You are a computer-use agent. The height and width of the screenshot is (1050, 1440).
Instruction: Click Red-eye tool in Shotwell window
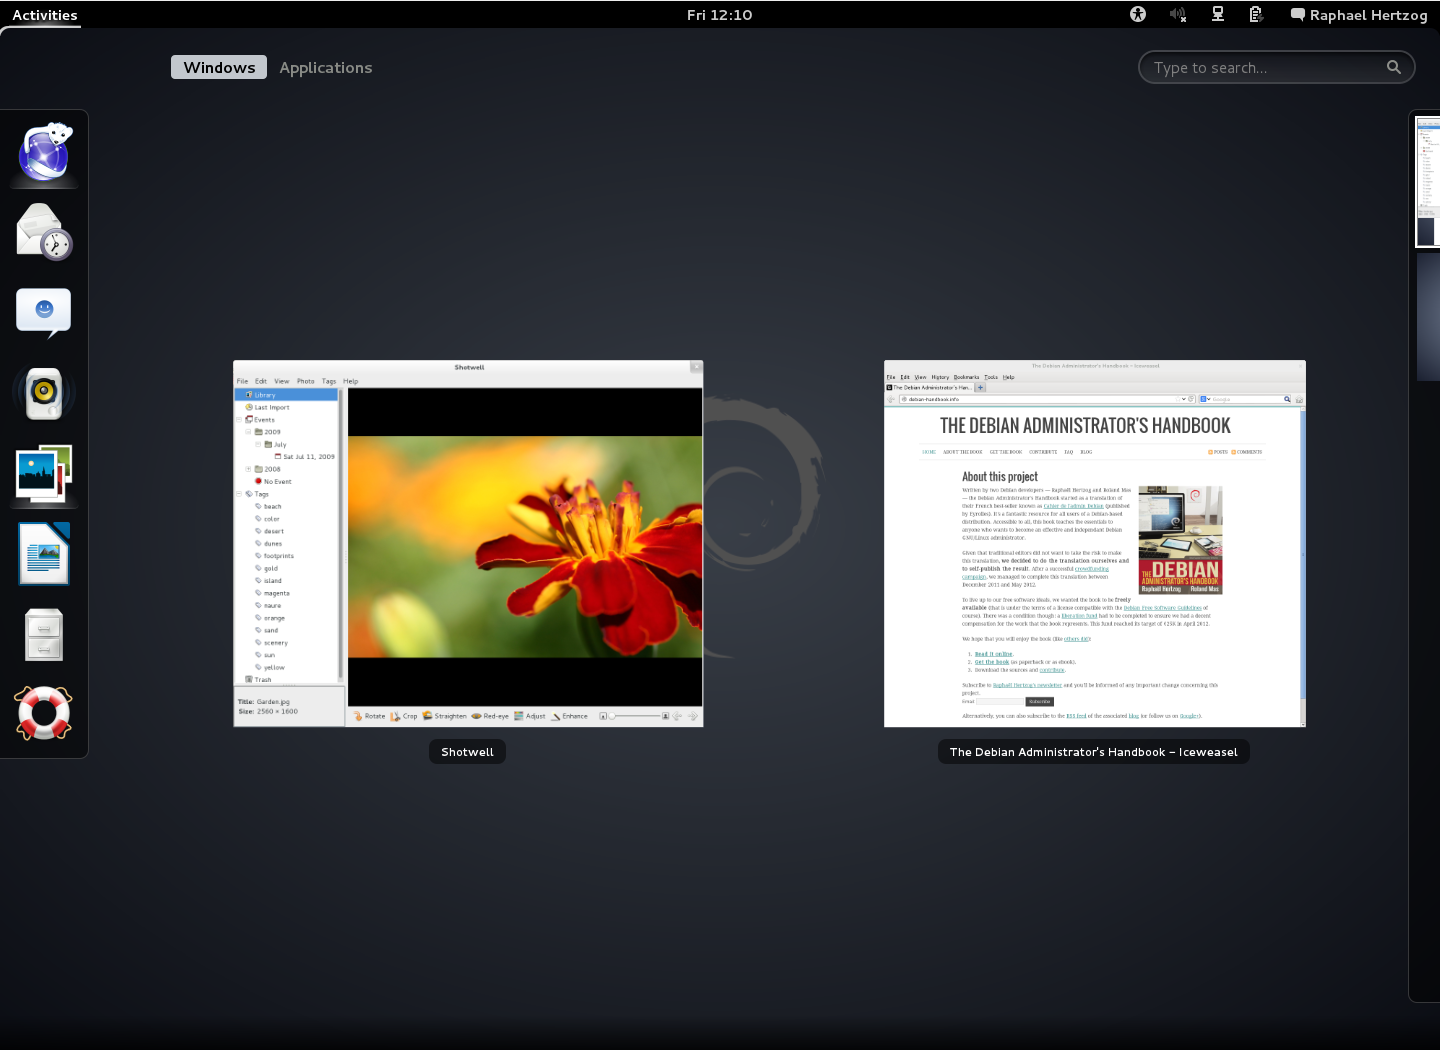click(x=490, y=716)
